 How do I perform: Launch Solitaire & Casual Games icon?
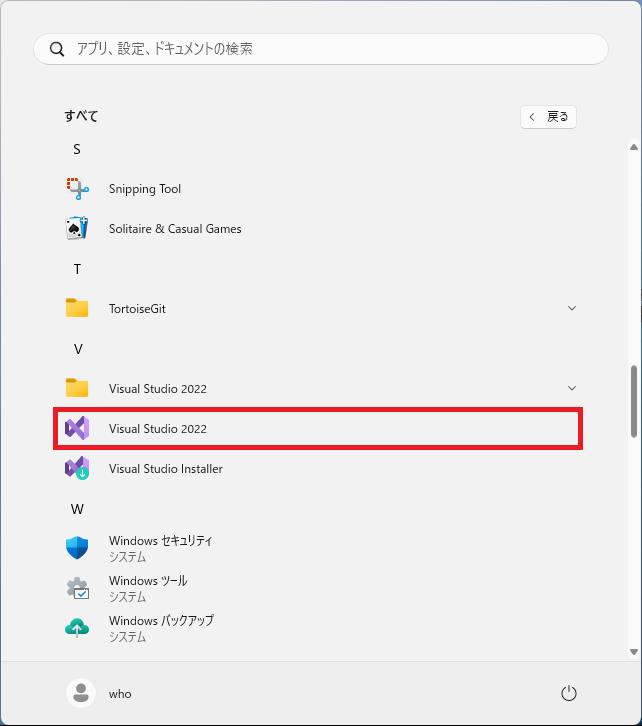pyautogui.click(x=77, y=228)
